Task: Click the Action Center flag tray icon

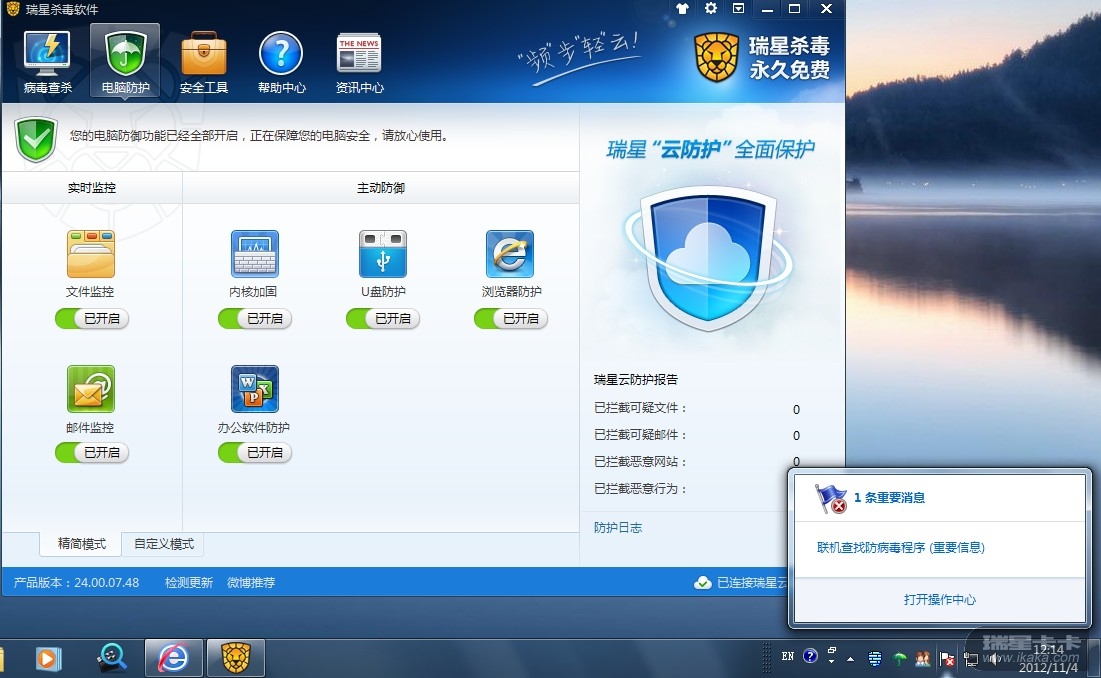Action: click(x=947, y=658)
